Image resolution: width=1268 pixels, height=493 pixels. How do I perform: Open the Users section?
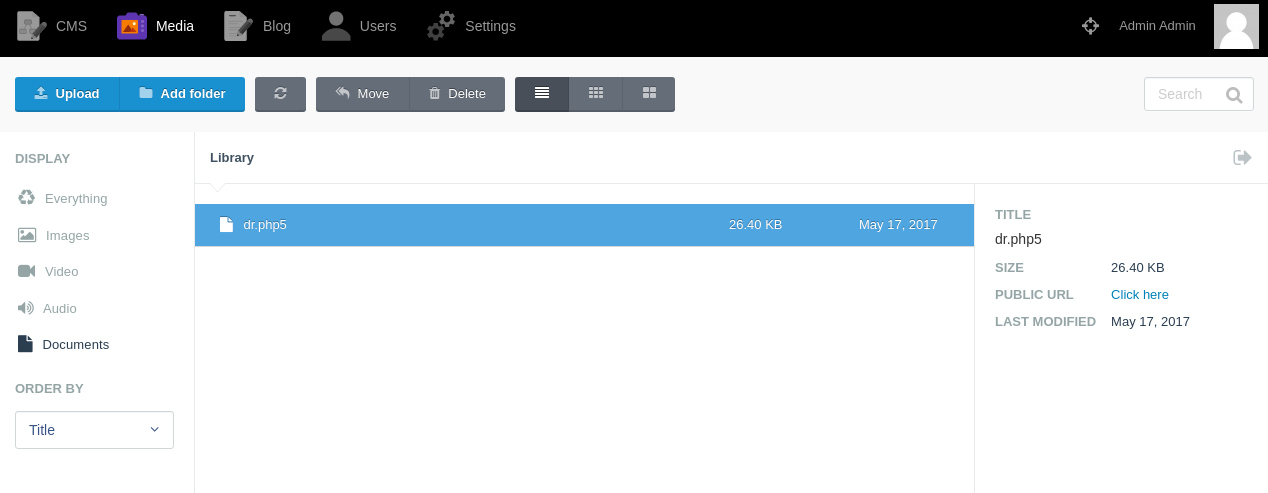359,26
